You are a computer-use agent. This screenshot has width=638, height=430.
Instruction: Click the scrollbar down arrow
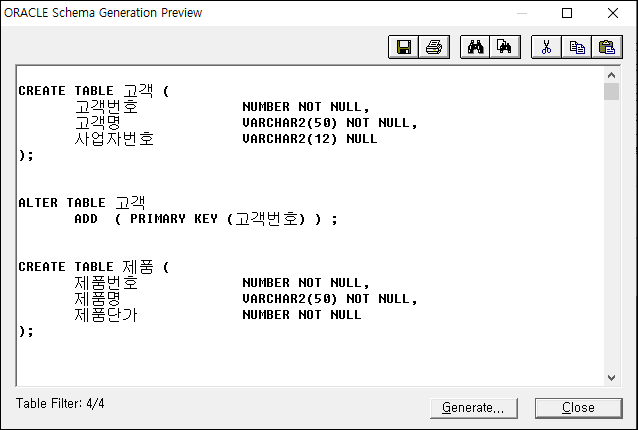pos(611,378)
